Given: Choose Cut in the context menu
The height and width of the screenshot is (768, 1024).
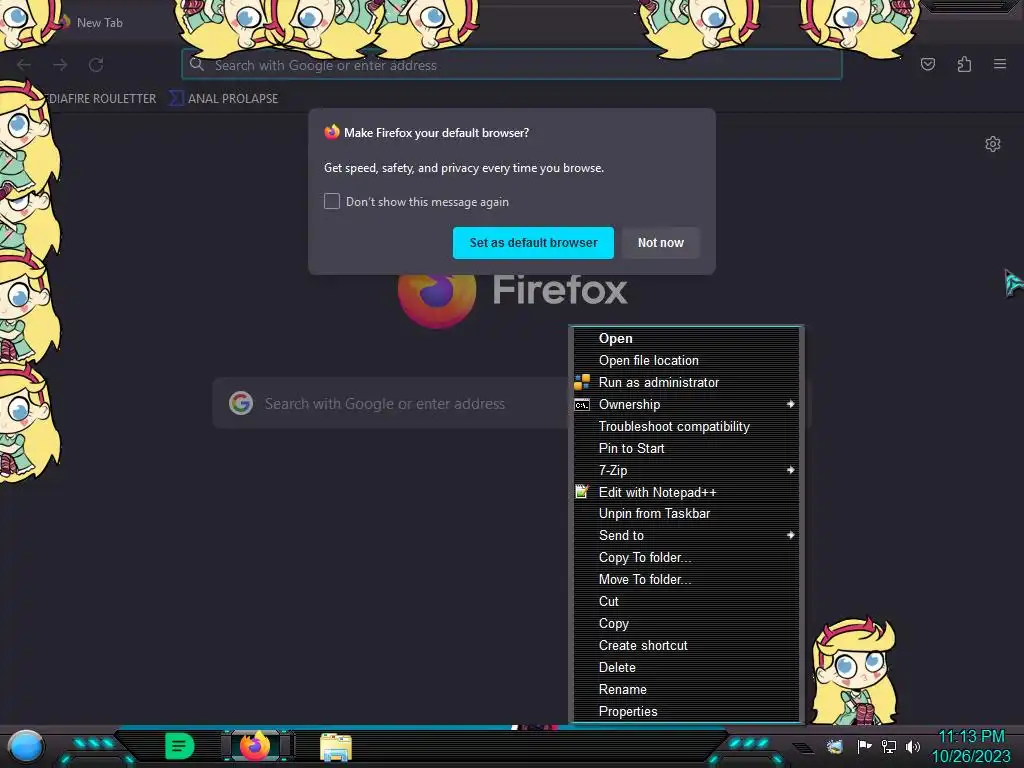Looking at the screenshot, I should pos(686,601).
